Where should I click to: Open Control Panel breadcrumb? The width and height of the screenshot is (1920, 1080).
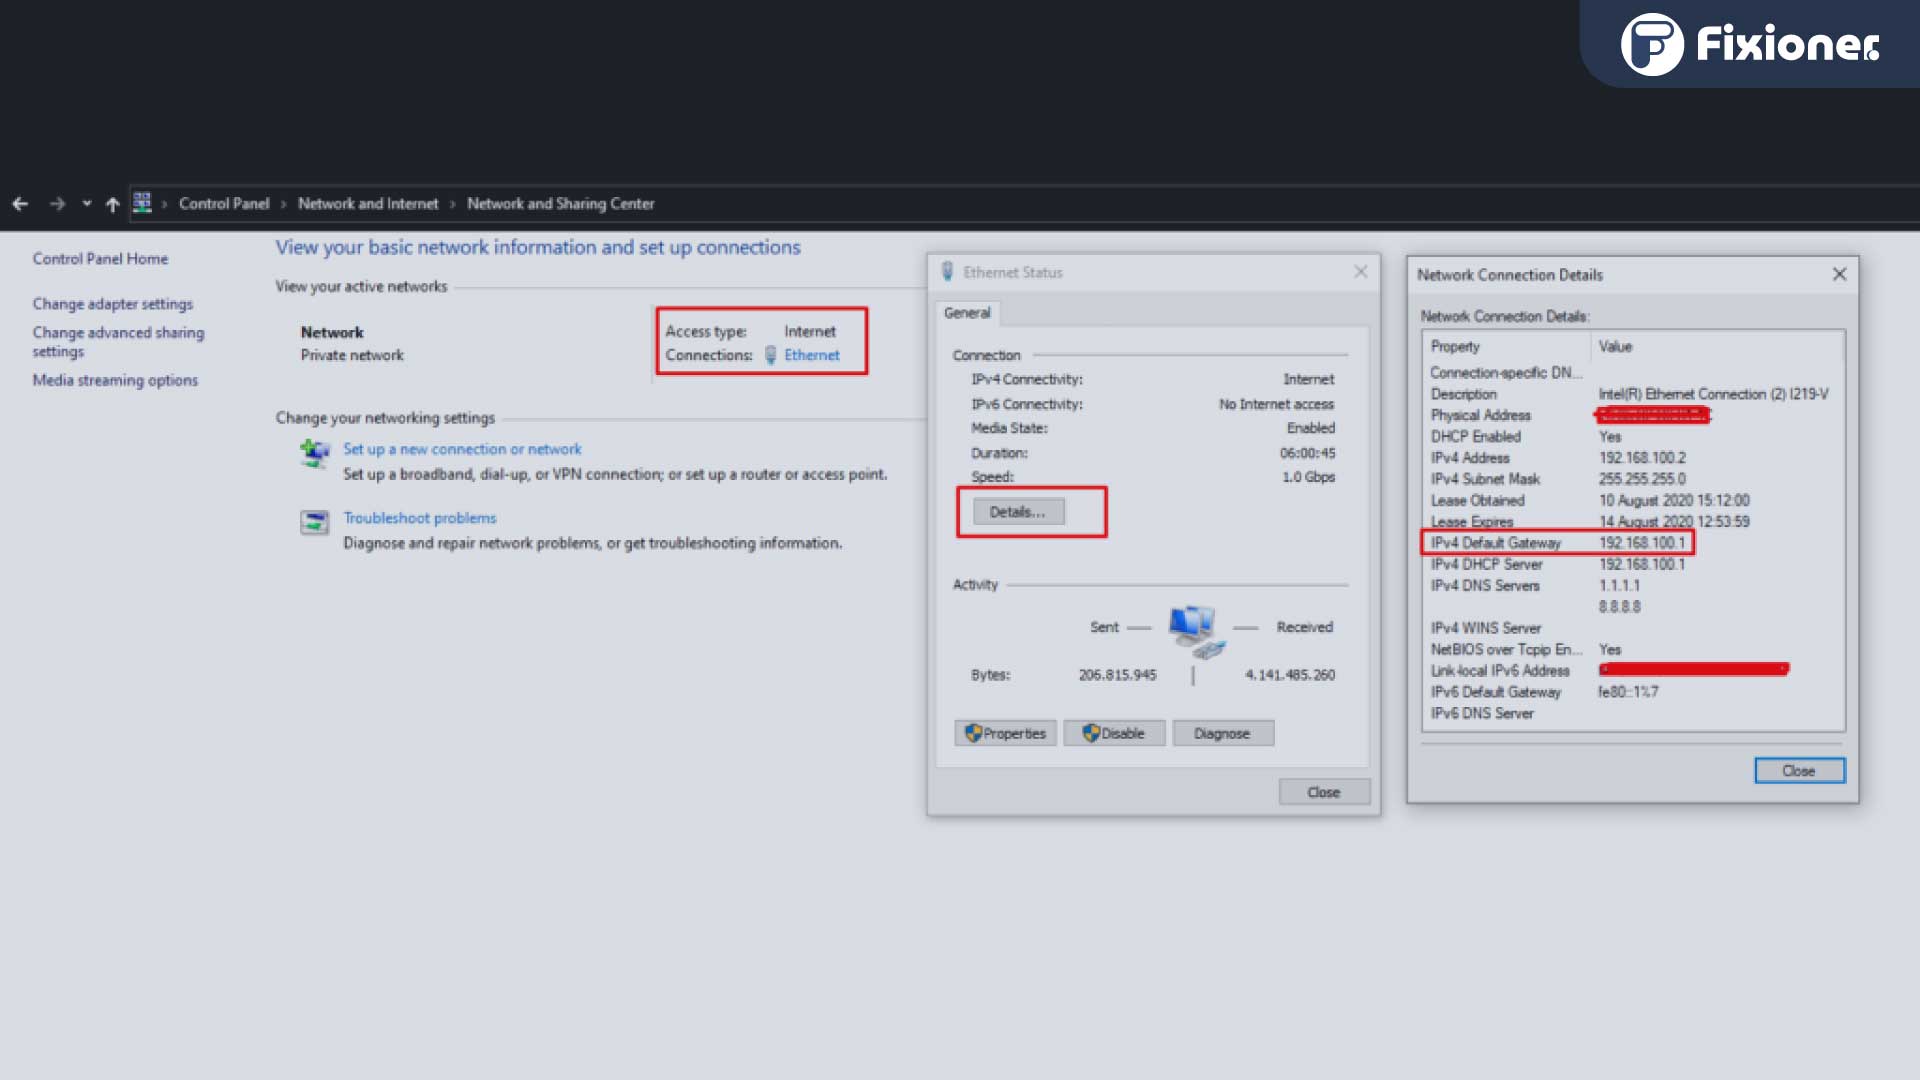click(x=224, y=204)
